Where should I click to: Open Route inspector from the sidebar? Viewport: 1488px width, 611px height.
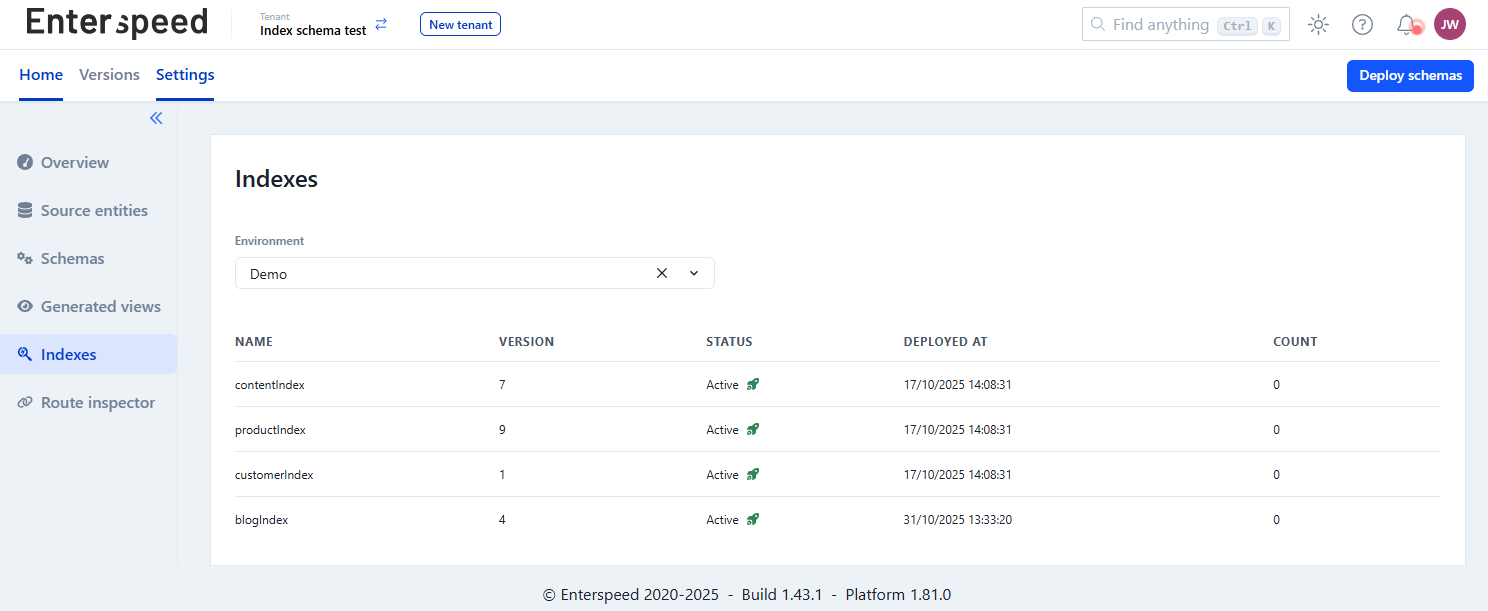(24, 402)
